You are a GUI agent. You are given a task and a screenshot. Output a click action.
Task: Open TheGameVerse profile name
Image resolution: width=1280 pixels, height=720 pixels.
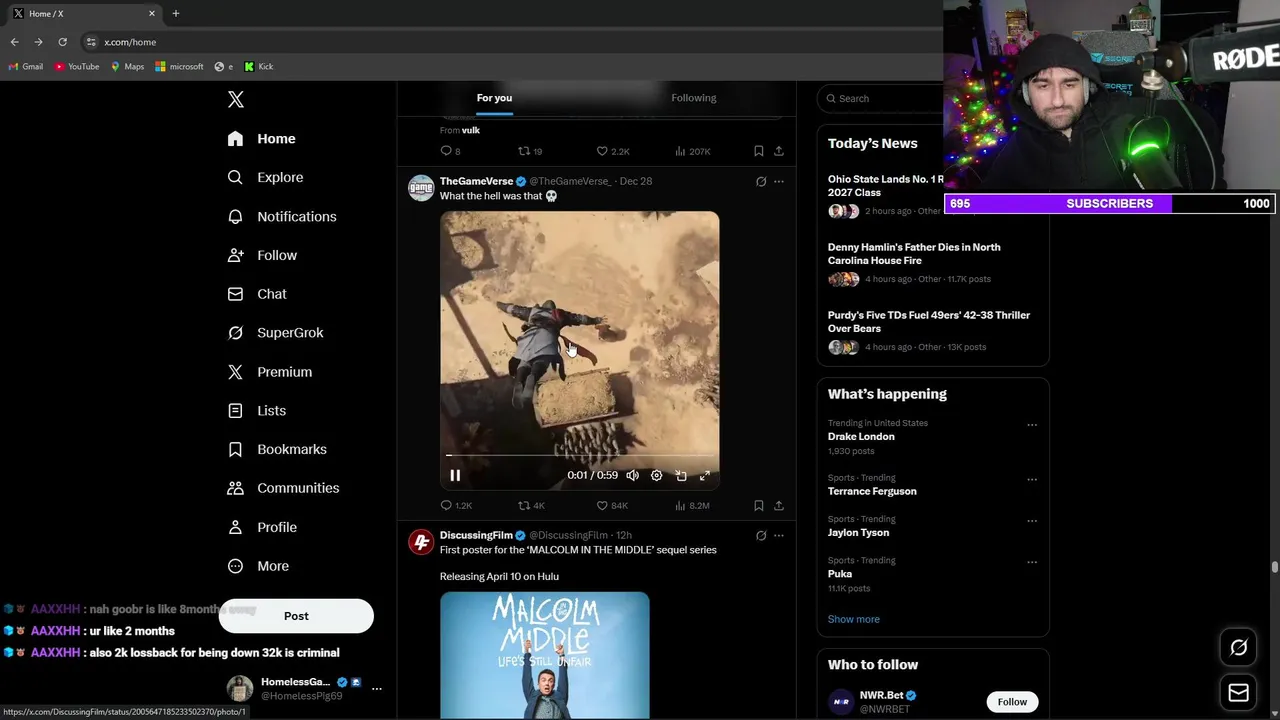point(476,181)
